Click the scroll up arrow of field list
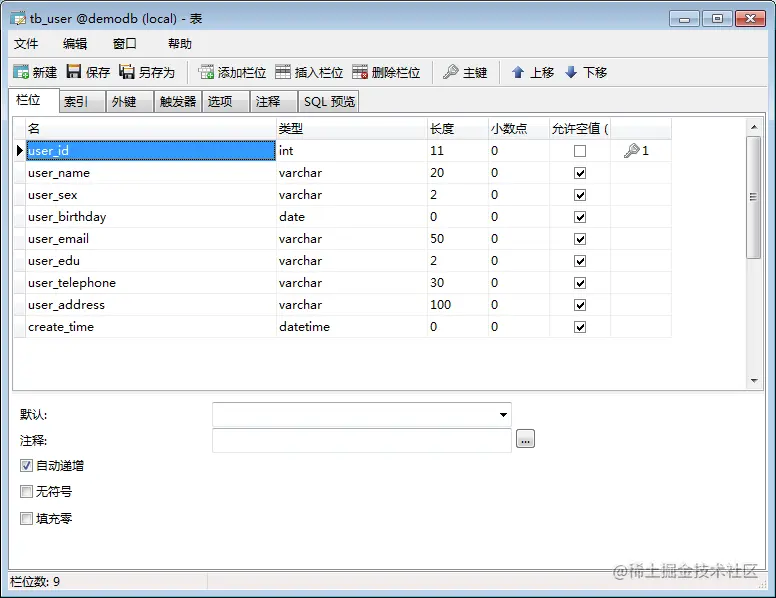This screenshot has height=598, width=776. click(754, 127)
